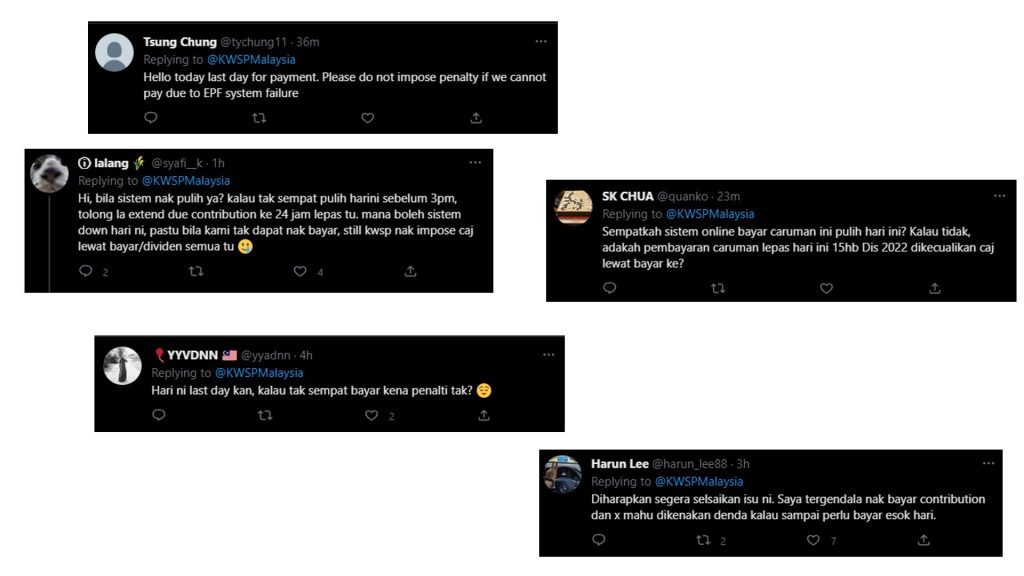
Task: Open SK CHUA's profile name
Action: point(628,196)
